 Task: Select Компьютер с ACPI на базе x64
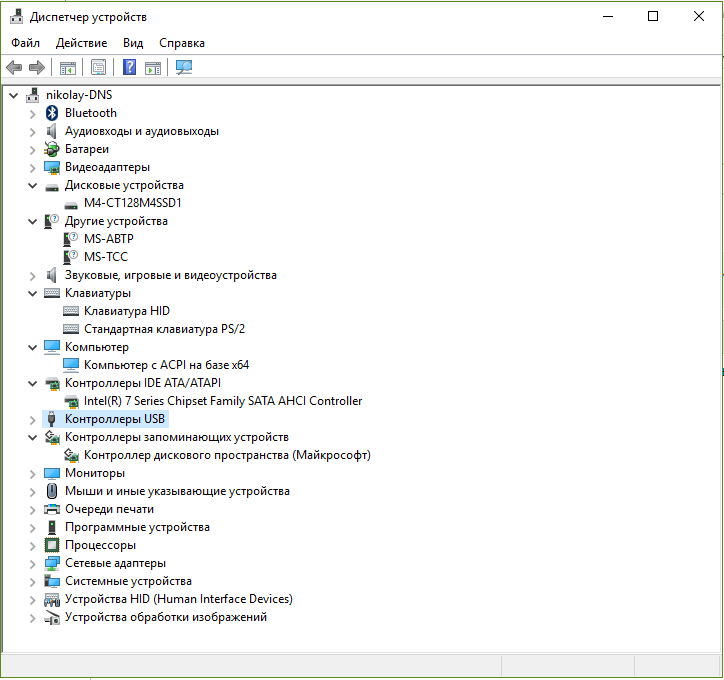(x=166, y=365)
